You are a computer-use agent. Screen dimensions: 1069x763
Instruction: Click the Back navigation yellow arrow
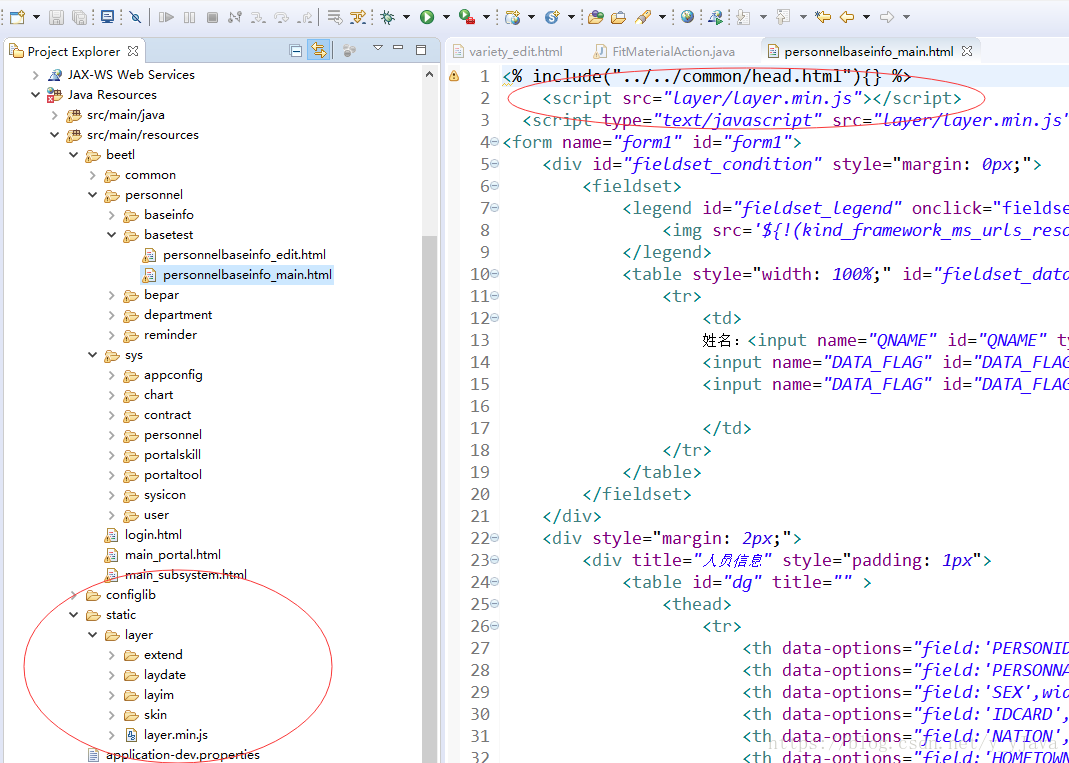tap(847, 16)
